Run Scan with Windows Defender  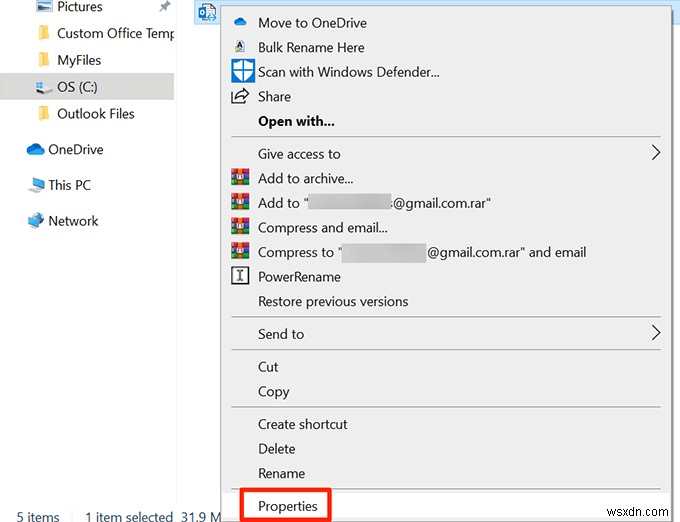349,72
